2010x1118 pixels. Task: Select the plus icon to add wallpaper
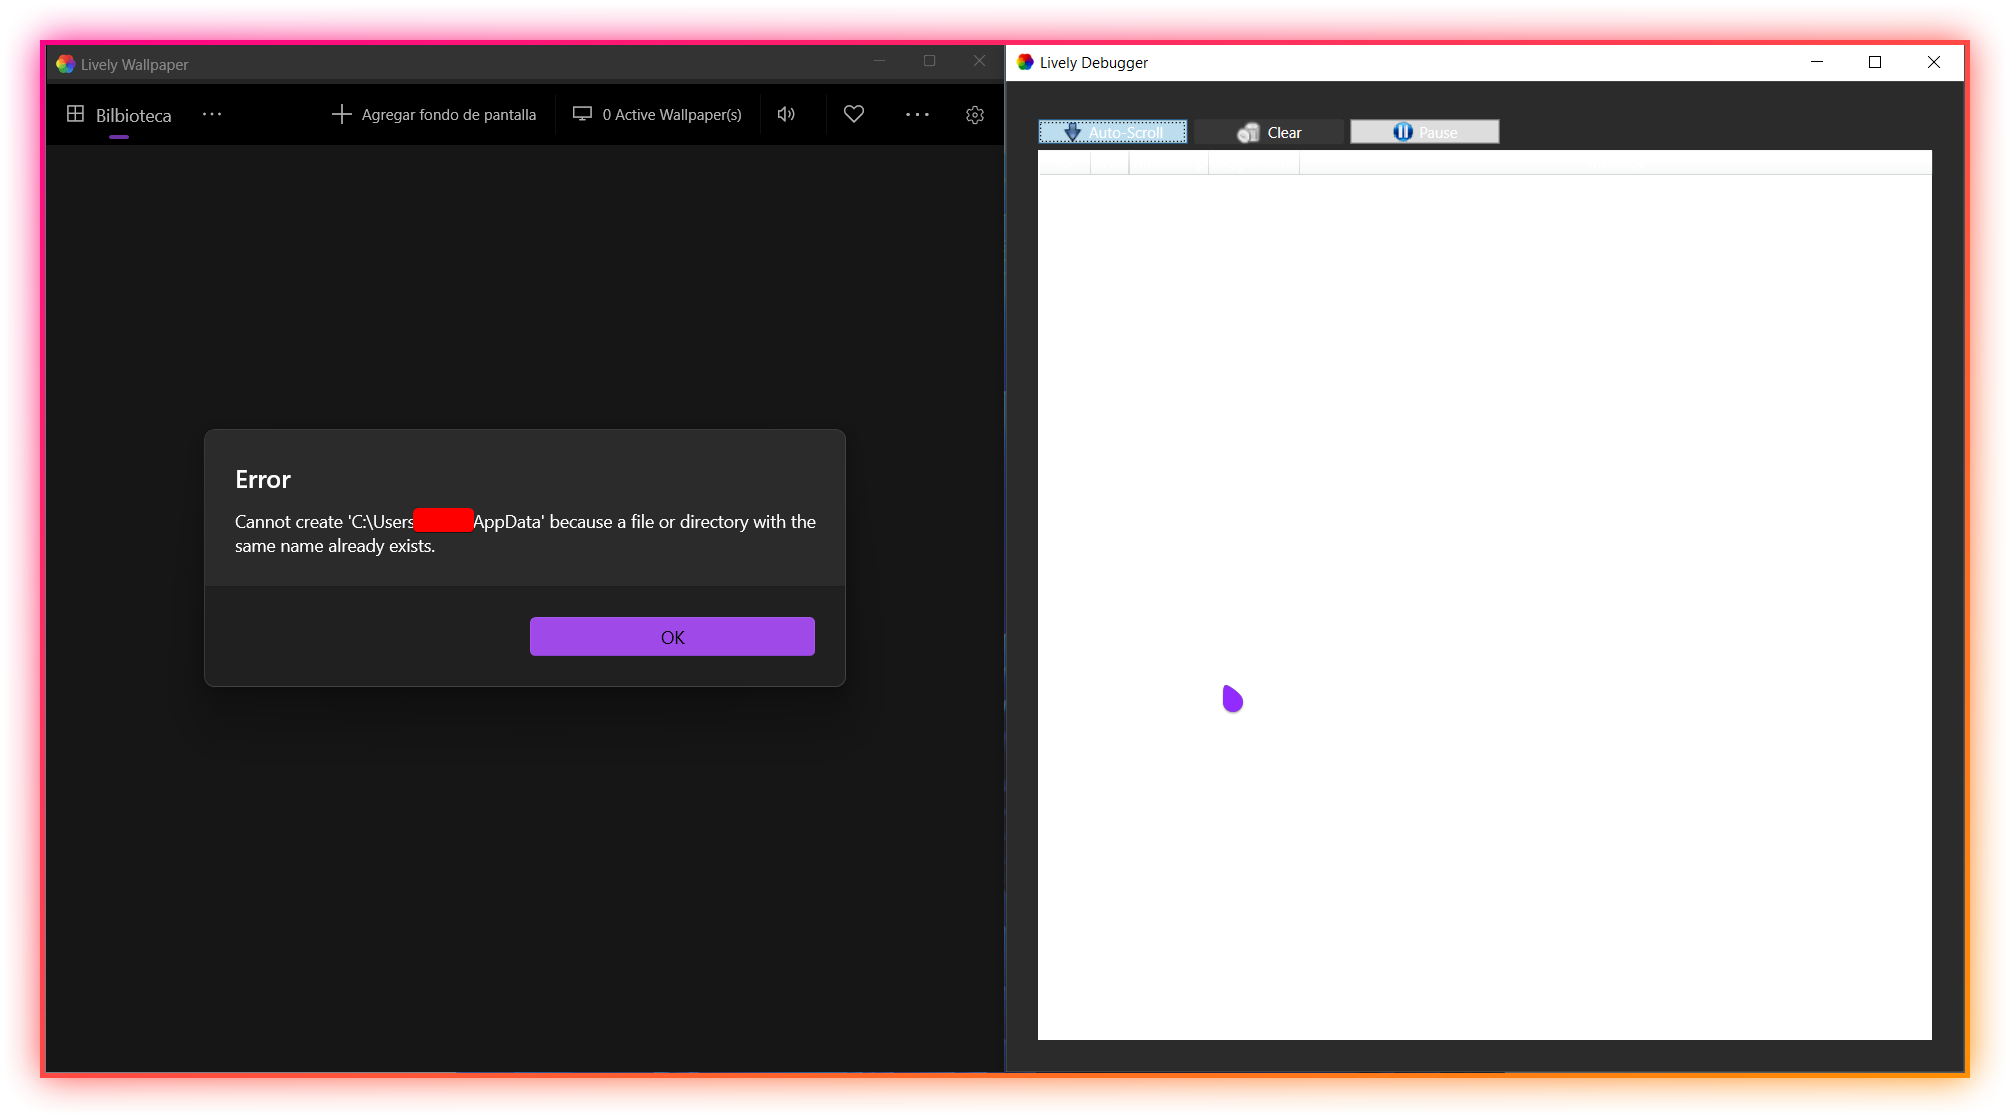[341, 114]
